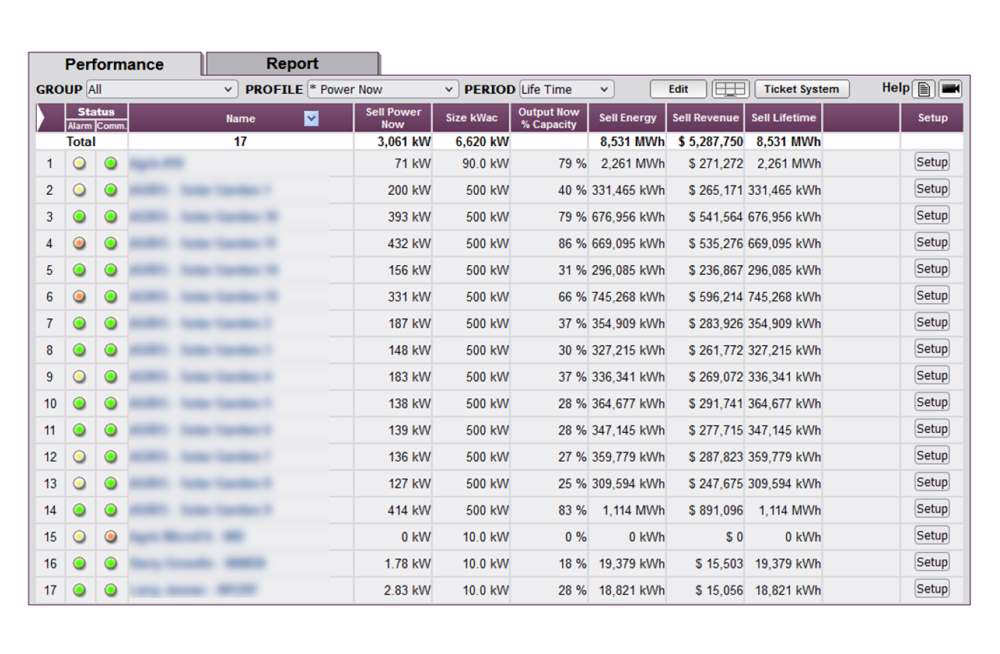Click the Ticket System button
This screenshot has width=1000, height=654.
coord(801,88)
